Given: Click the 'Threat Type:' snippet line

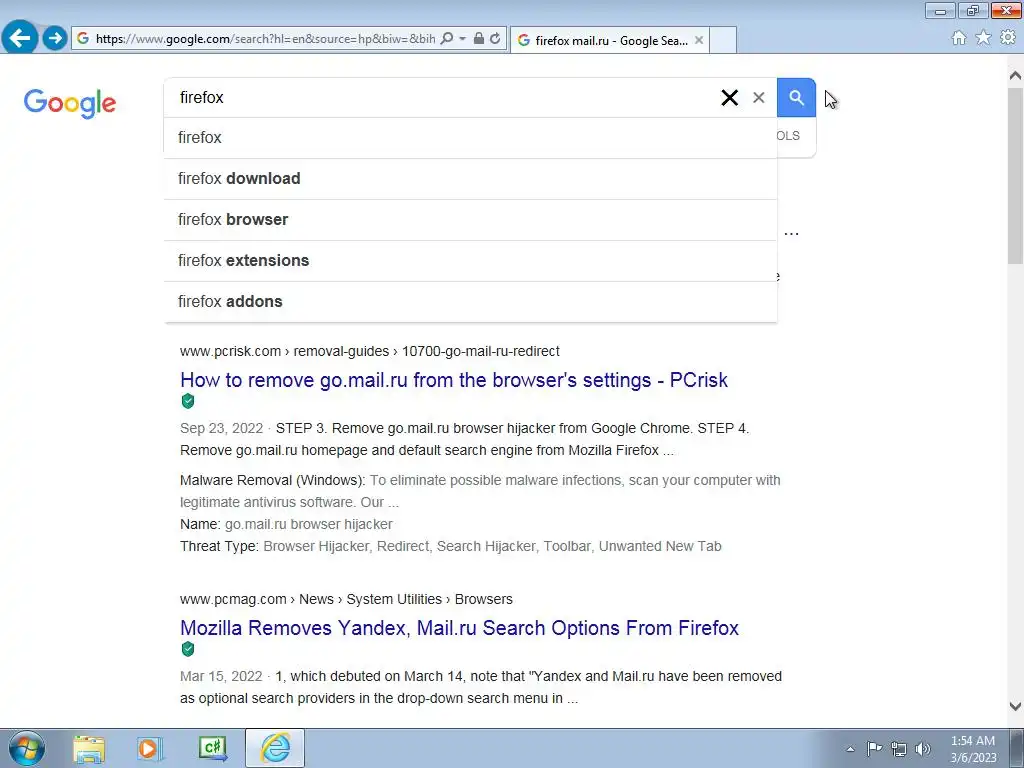Looking at the screenshot, I should (451, 547).
